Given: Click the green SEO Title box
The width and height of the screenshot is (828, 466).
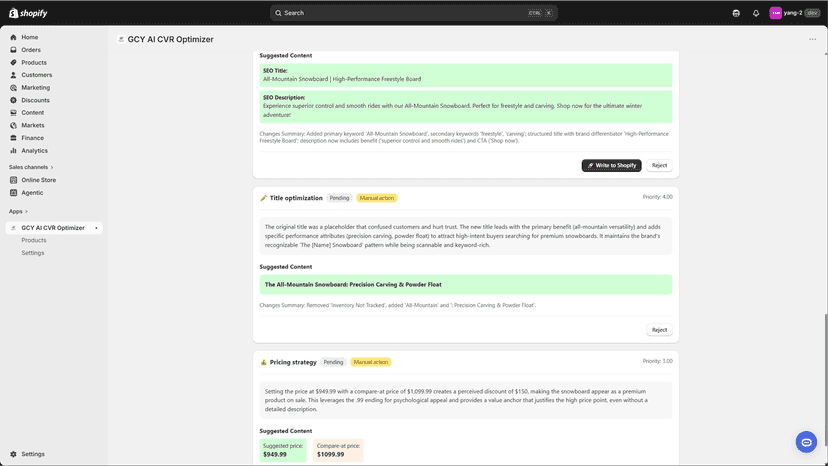Looking at the screenshot, I should click(x=466, y=75).
